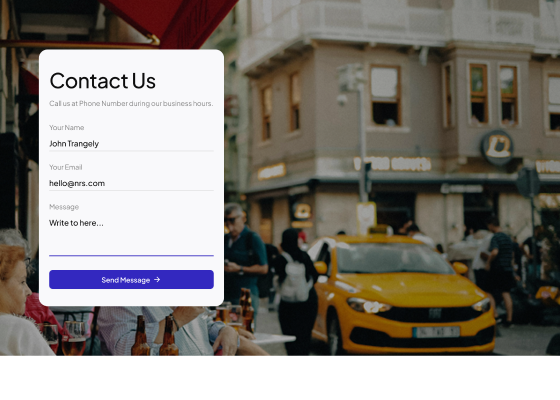560x400 pixels.
Task: Click the yellow taxi in the background photo
Action: point(400,293)
